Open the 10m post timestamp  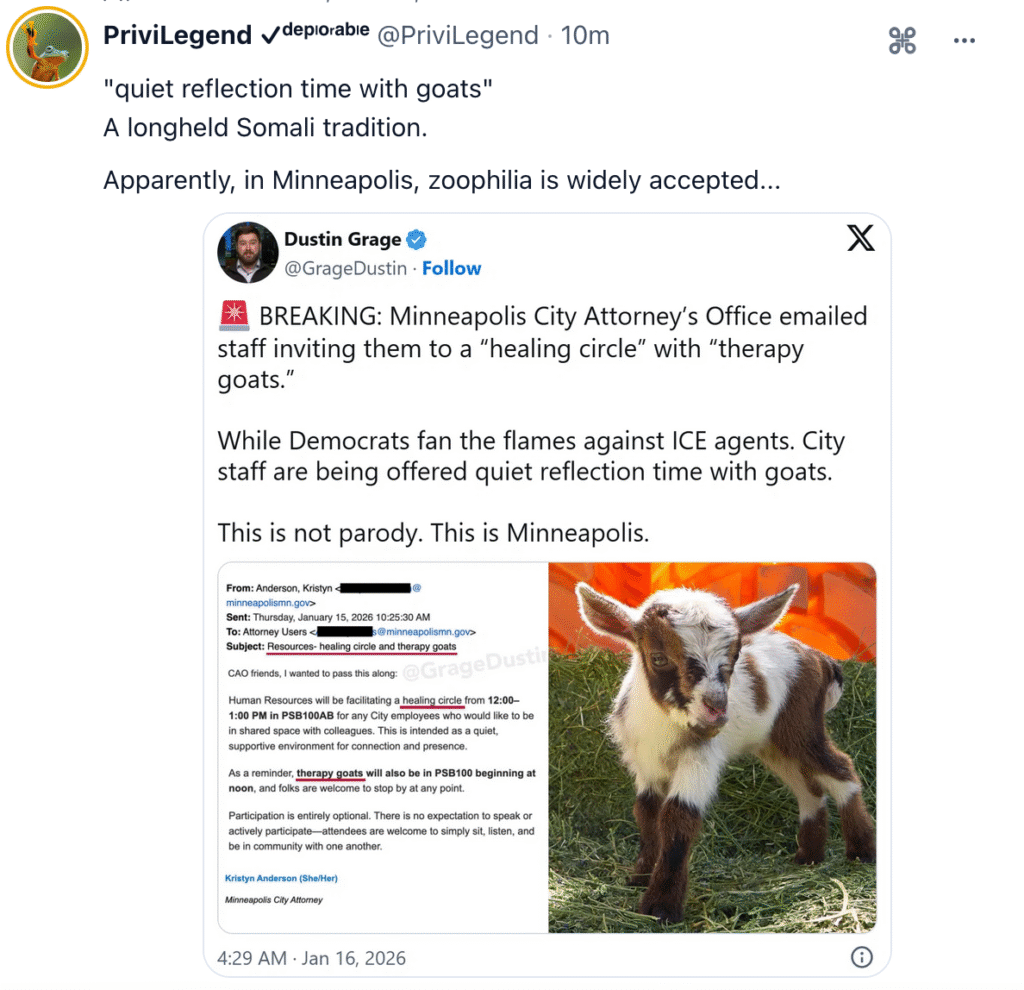(x=585, y=35)
